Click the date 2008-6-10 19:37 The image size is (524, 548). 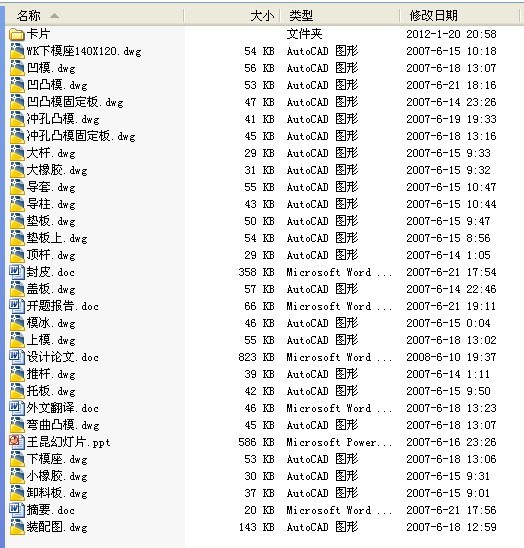[x=451, y=357]
